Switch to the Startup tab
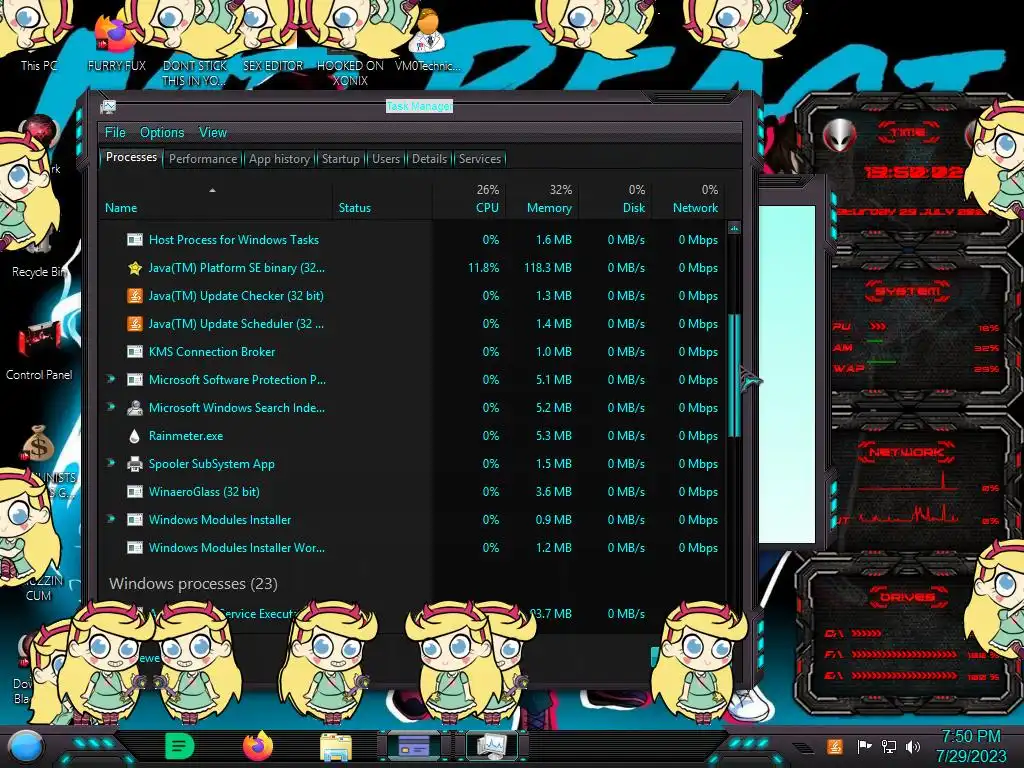 click(x=340, y=159)
